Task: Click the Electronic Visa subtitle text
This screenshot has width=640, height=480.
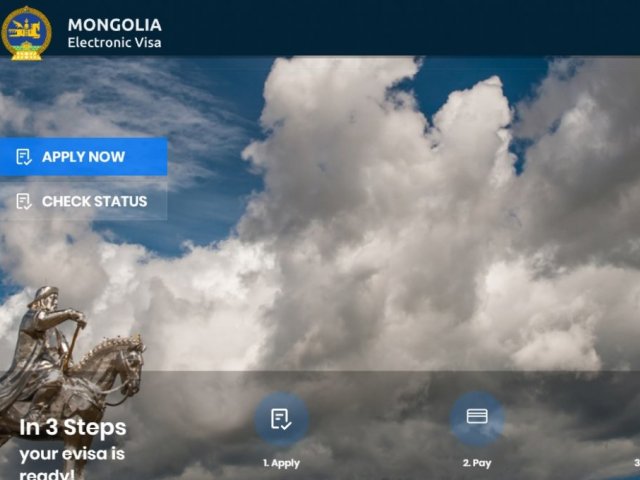Action: [x=114, y=42]
